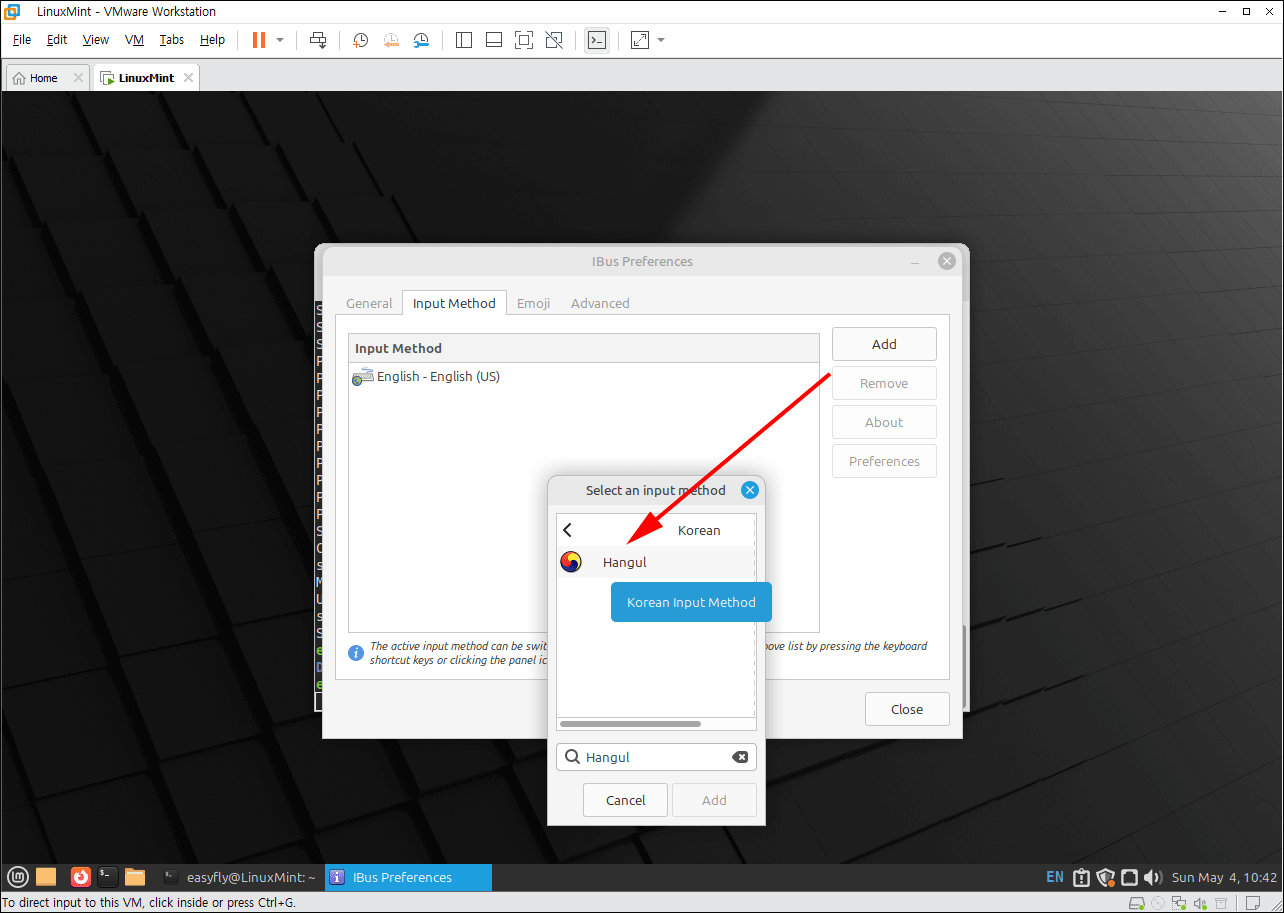The height and width of the screenshot is (913, 1284).
Task: Open the Edit menu
Action: tap(57, 40)
